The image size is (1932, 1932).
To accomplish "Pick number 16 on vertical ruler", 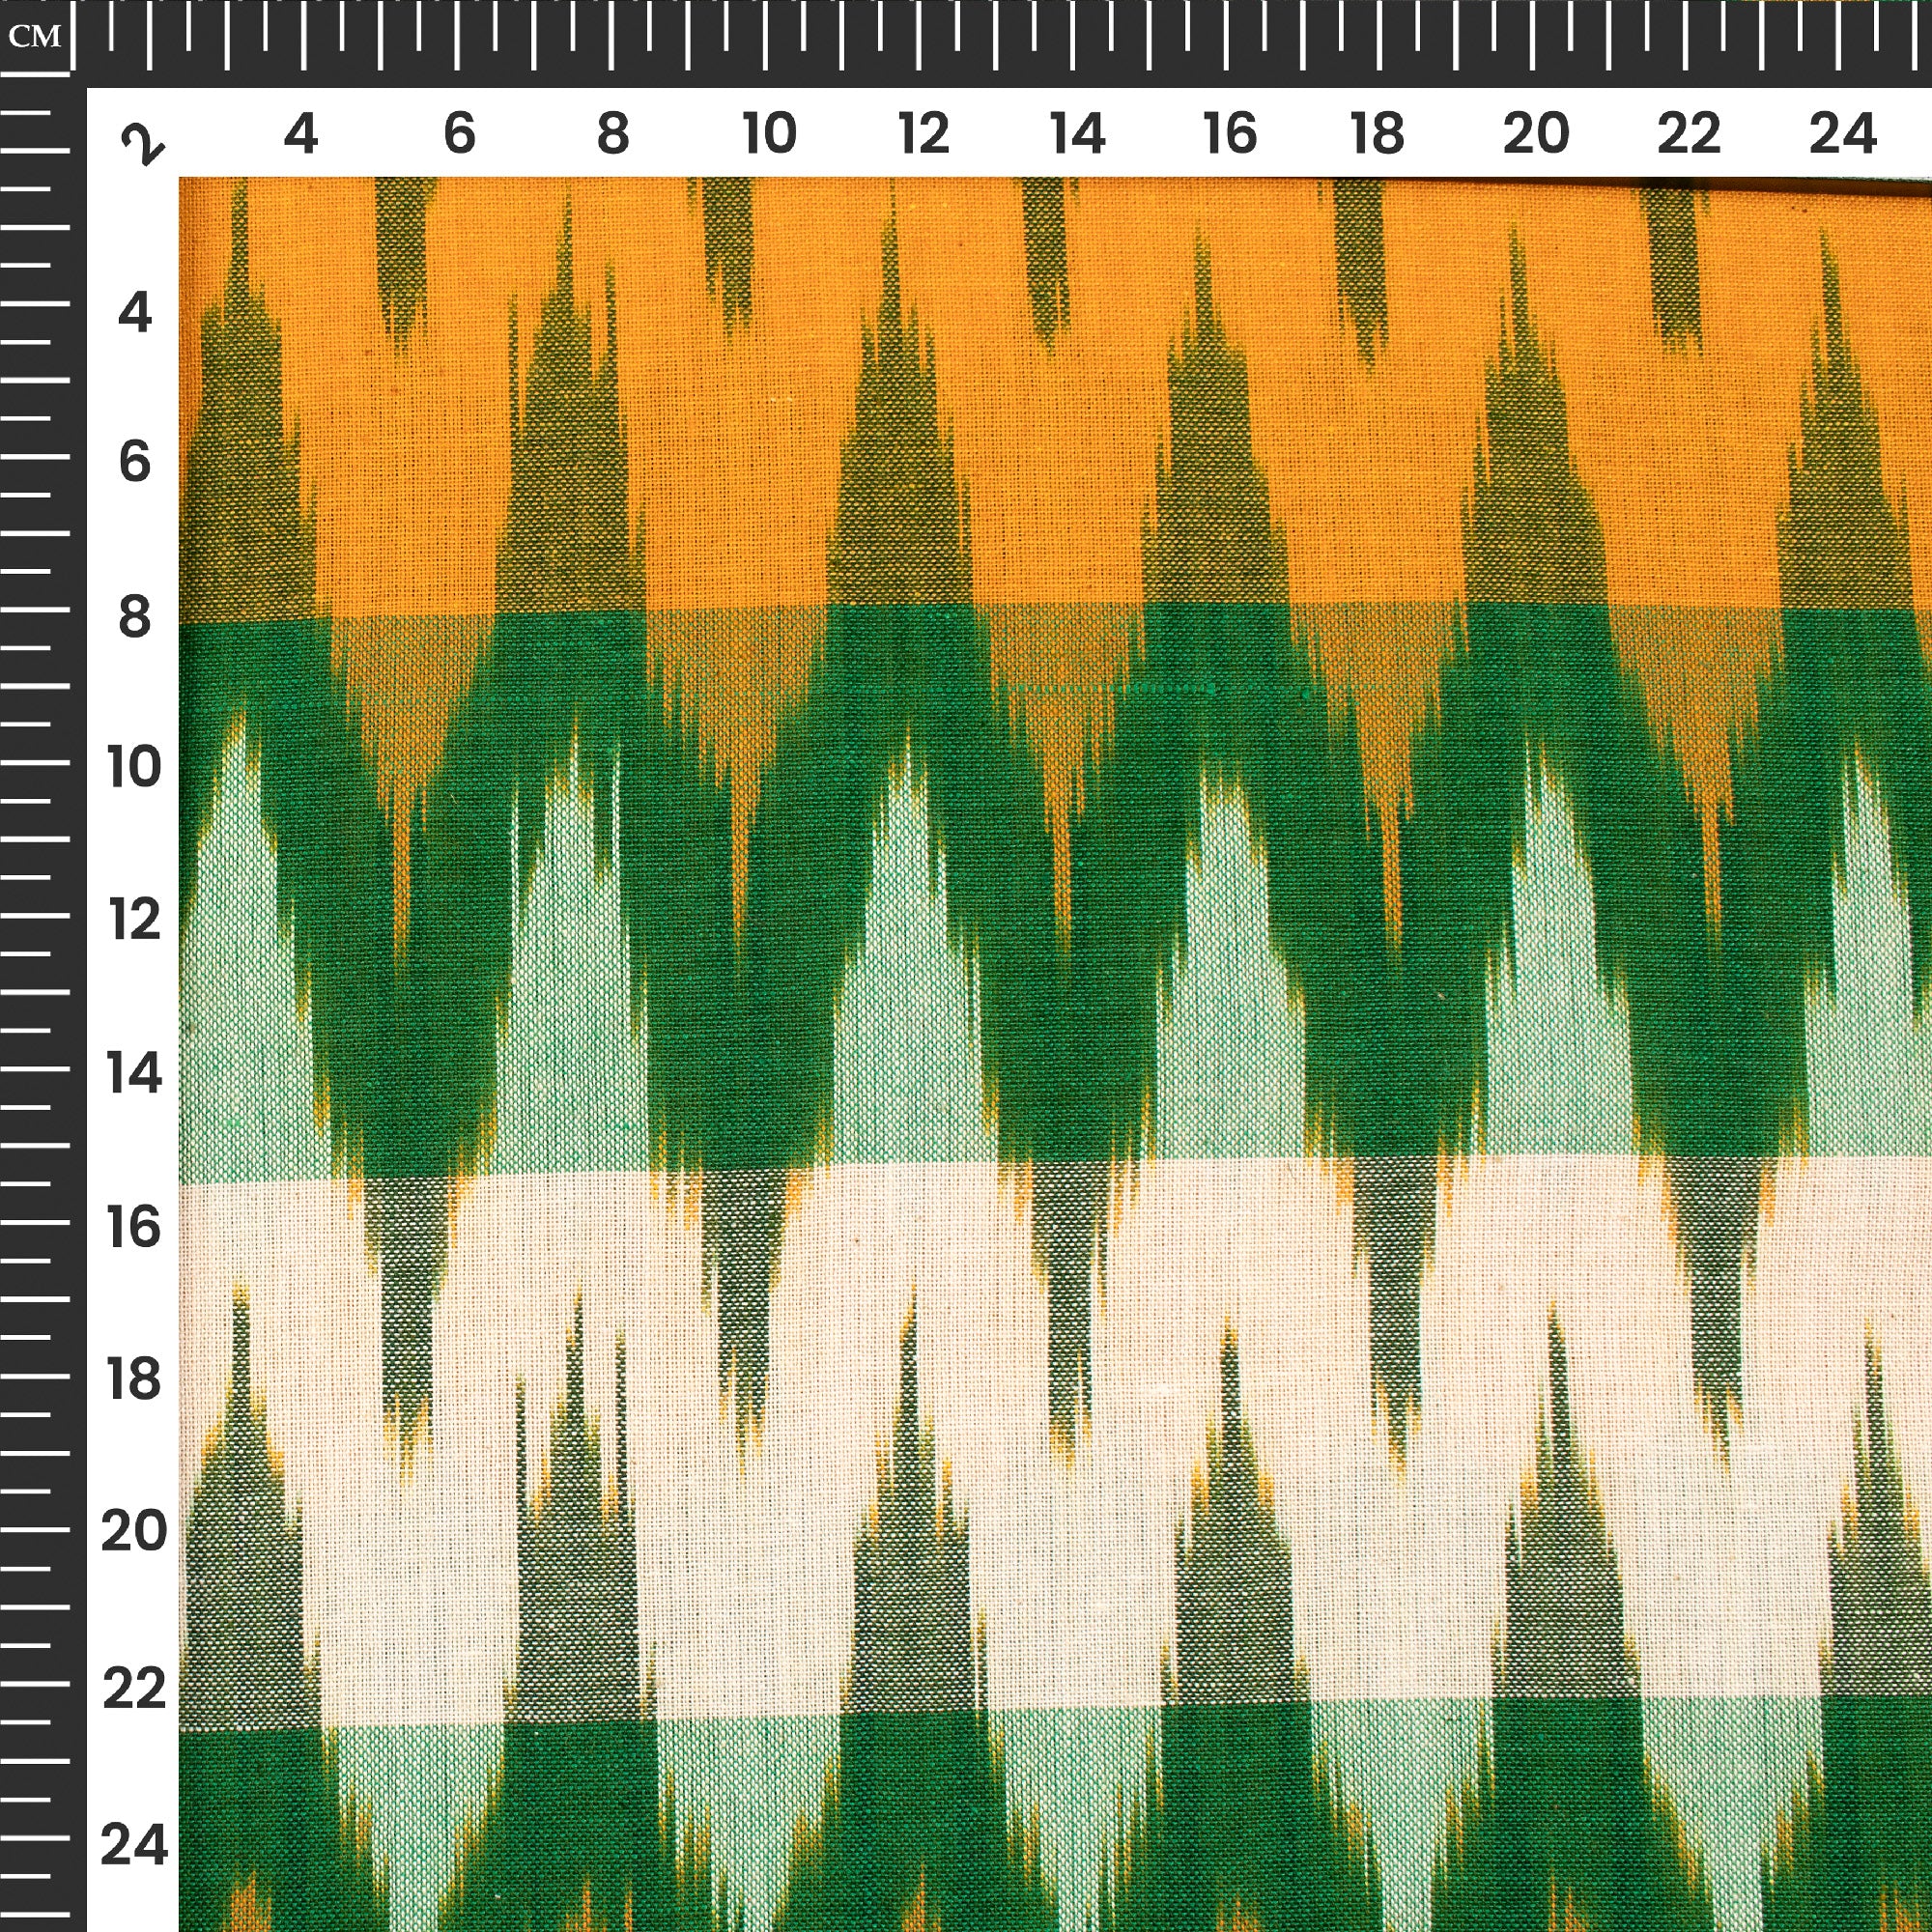I will coord(133,1227).
